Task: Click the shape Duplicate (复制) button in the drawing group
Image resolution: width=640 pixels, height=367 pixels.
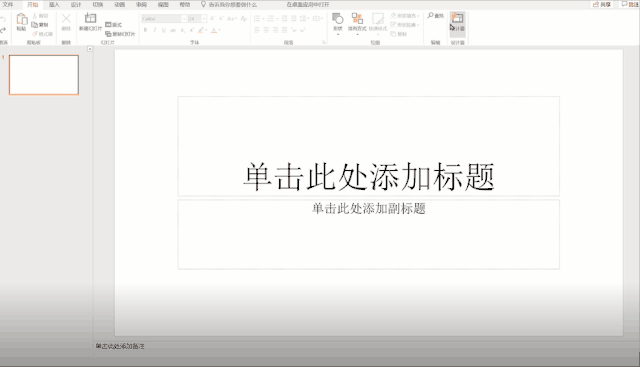Action: tap(399, 34)
